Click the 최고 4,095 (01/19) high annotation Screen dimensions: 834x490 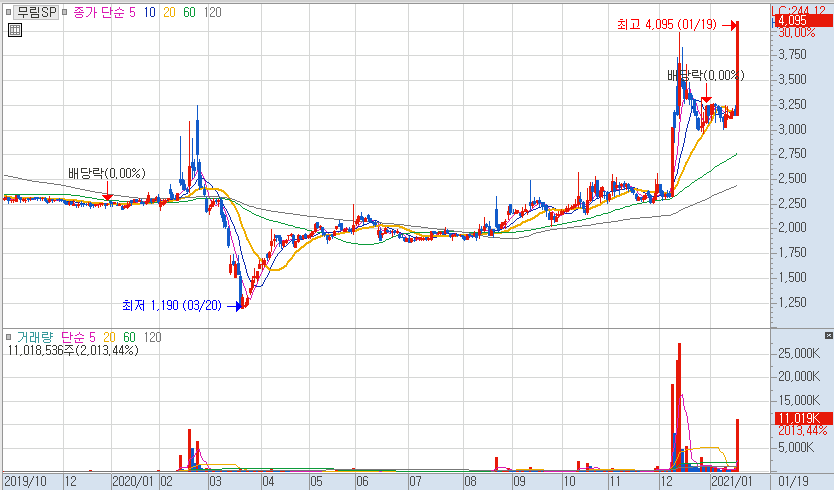click(x=666, y=24)
